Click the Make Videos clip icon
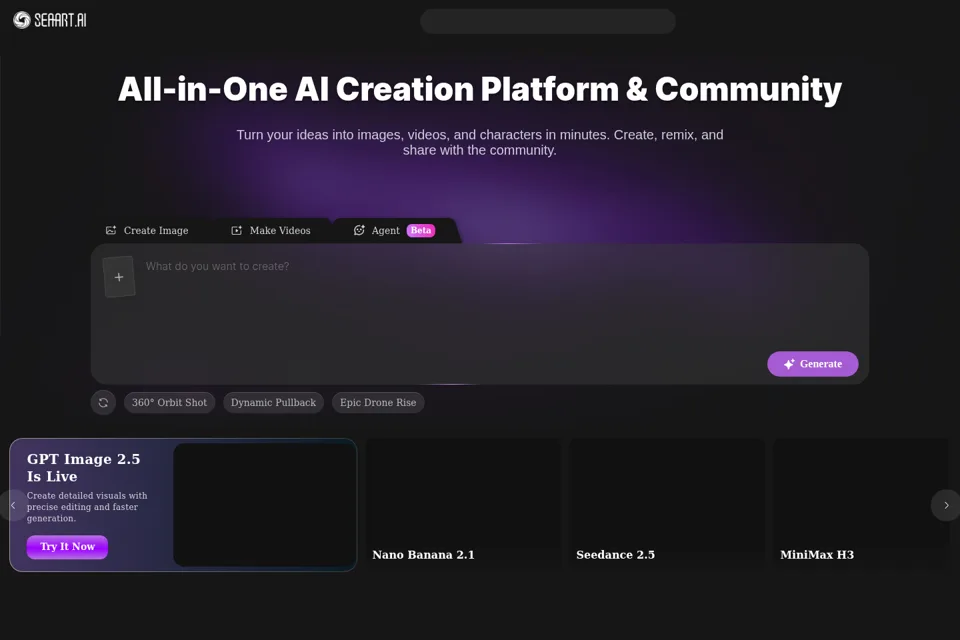This screenshot has height=640, width=960. [x=236, y=230]
